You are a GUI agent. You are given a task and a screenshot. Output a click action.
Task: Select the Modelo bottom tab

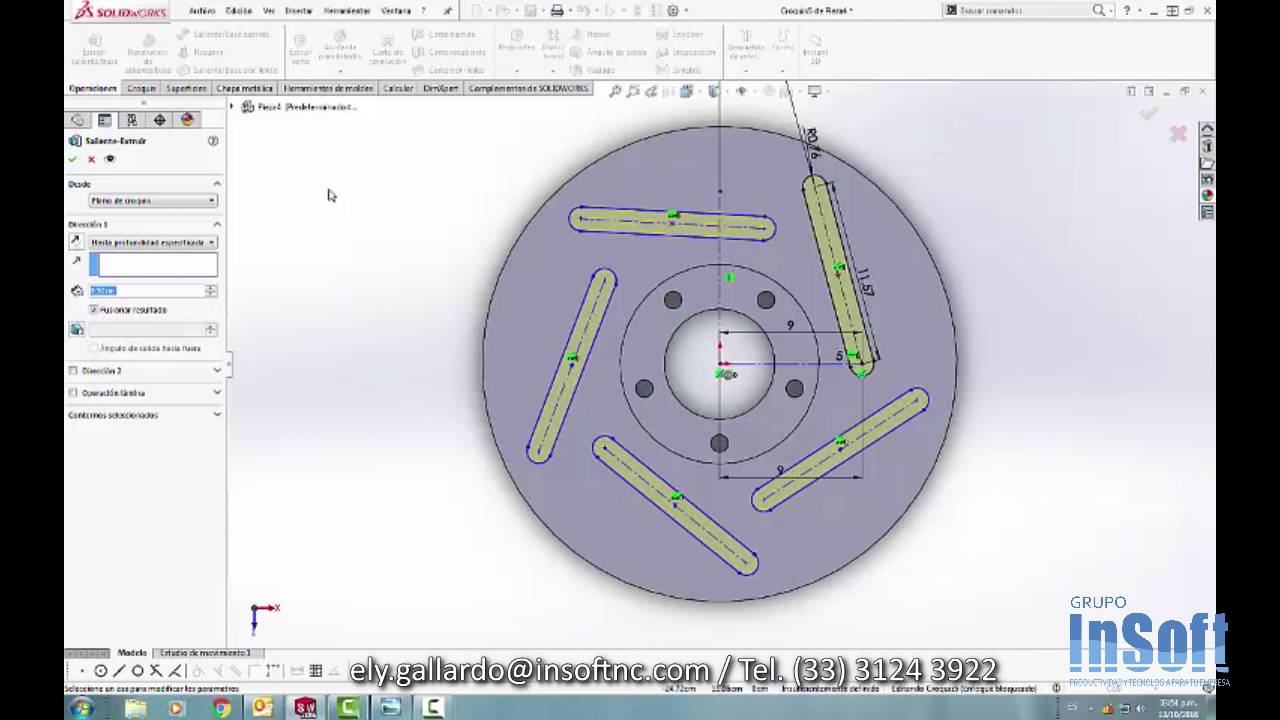132,653
